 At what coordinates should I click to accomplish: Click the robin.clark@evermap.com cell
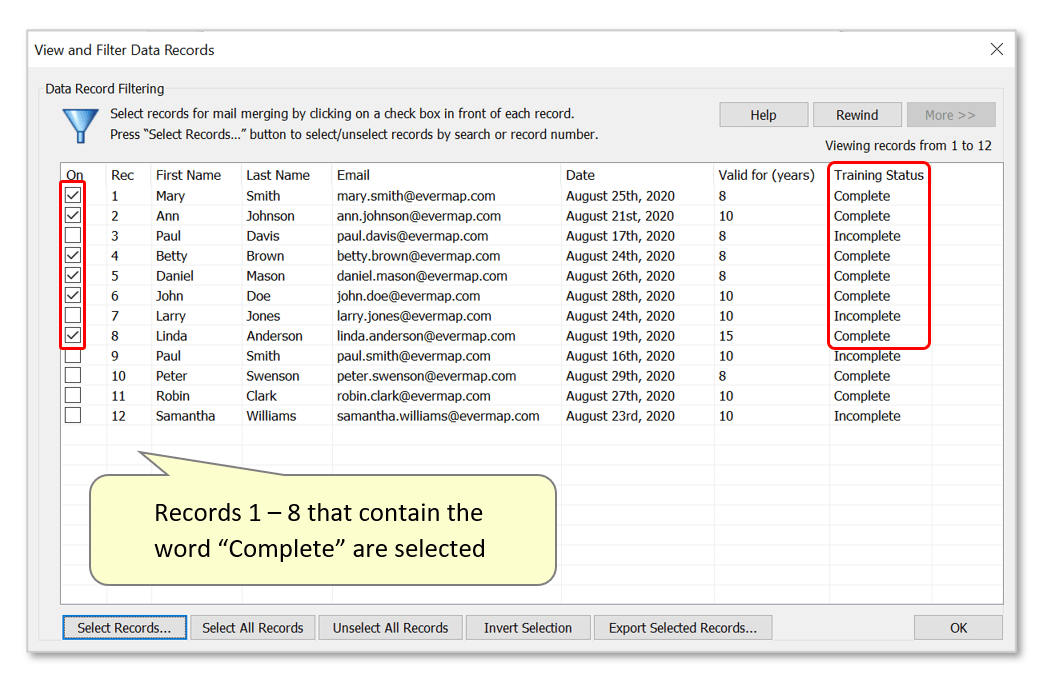point(414,396)
